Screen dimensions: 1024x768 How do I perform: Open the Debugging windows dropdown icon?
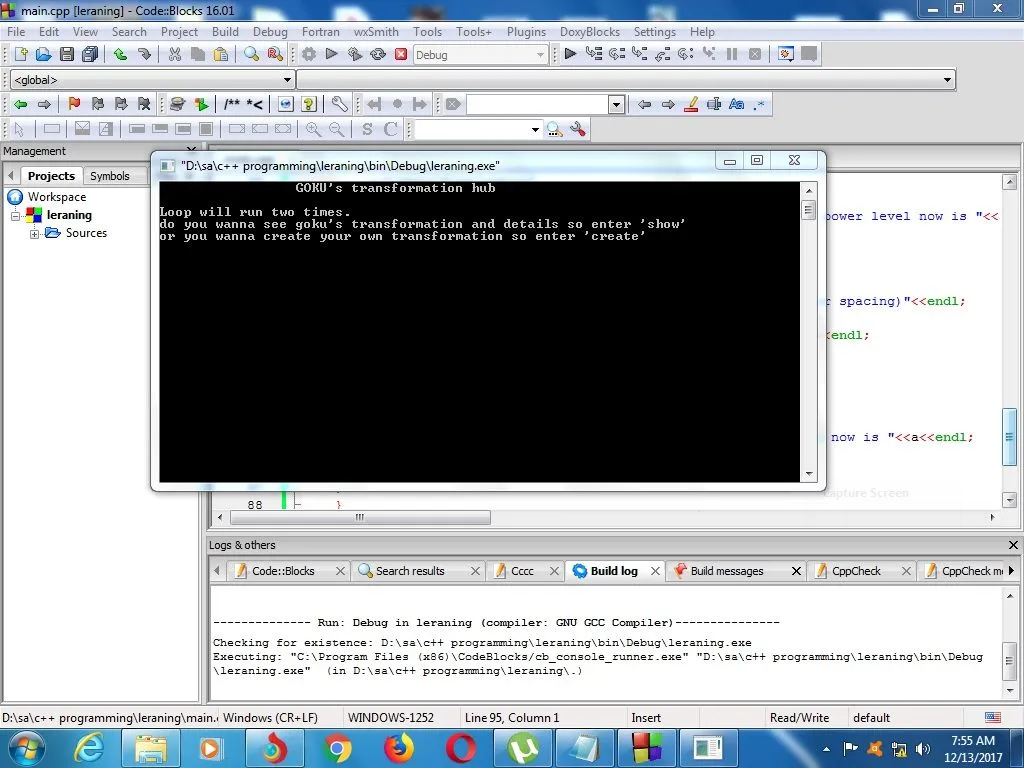click(786, 54)
